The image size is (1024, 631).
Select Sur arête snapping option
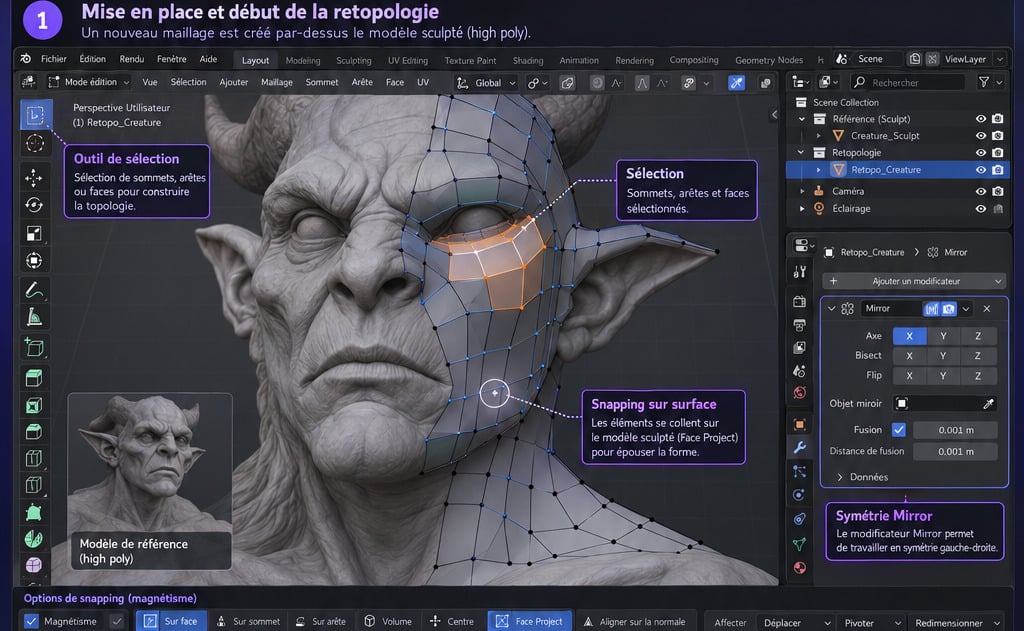[321, 621]
